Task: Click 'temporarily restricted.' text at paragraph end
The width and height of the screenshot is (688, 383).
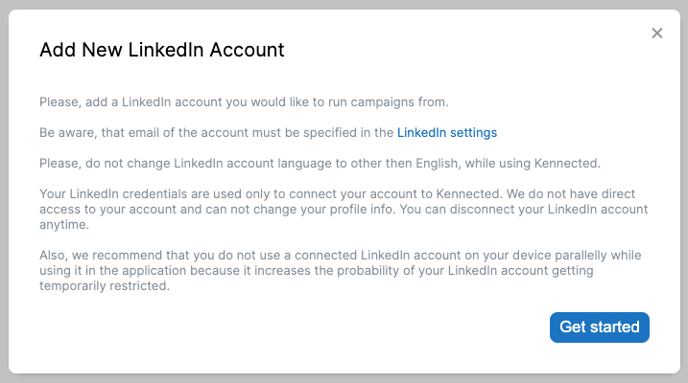Action: 104,286
